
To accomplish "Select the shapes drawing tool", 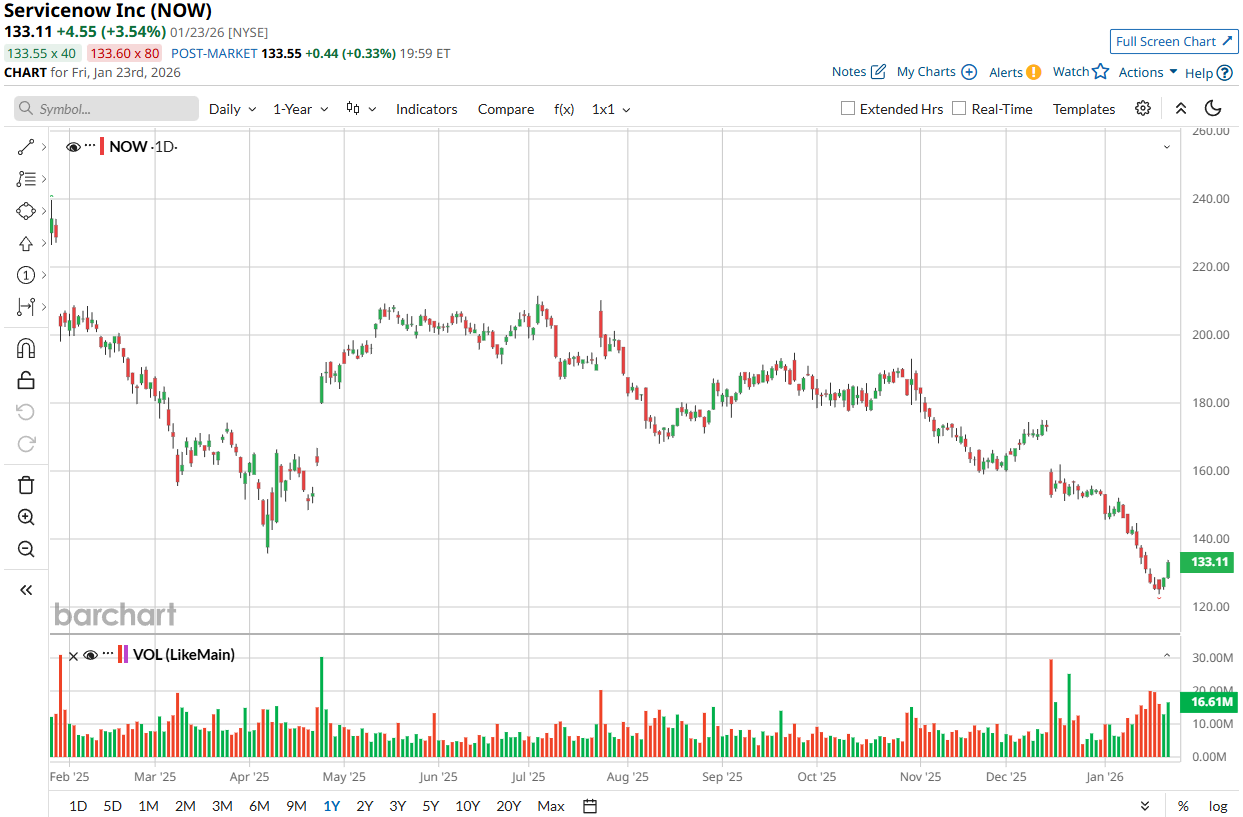I will (26, 211).
